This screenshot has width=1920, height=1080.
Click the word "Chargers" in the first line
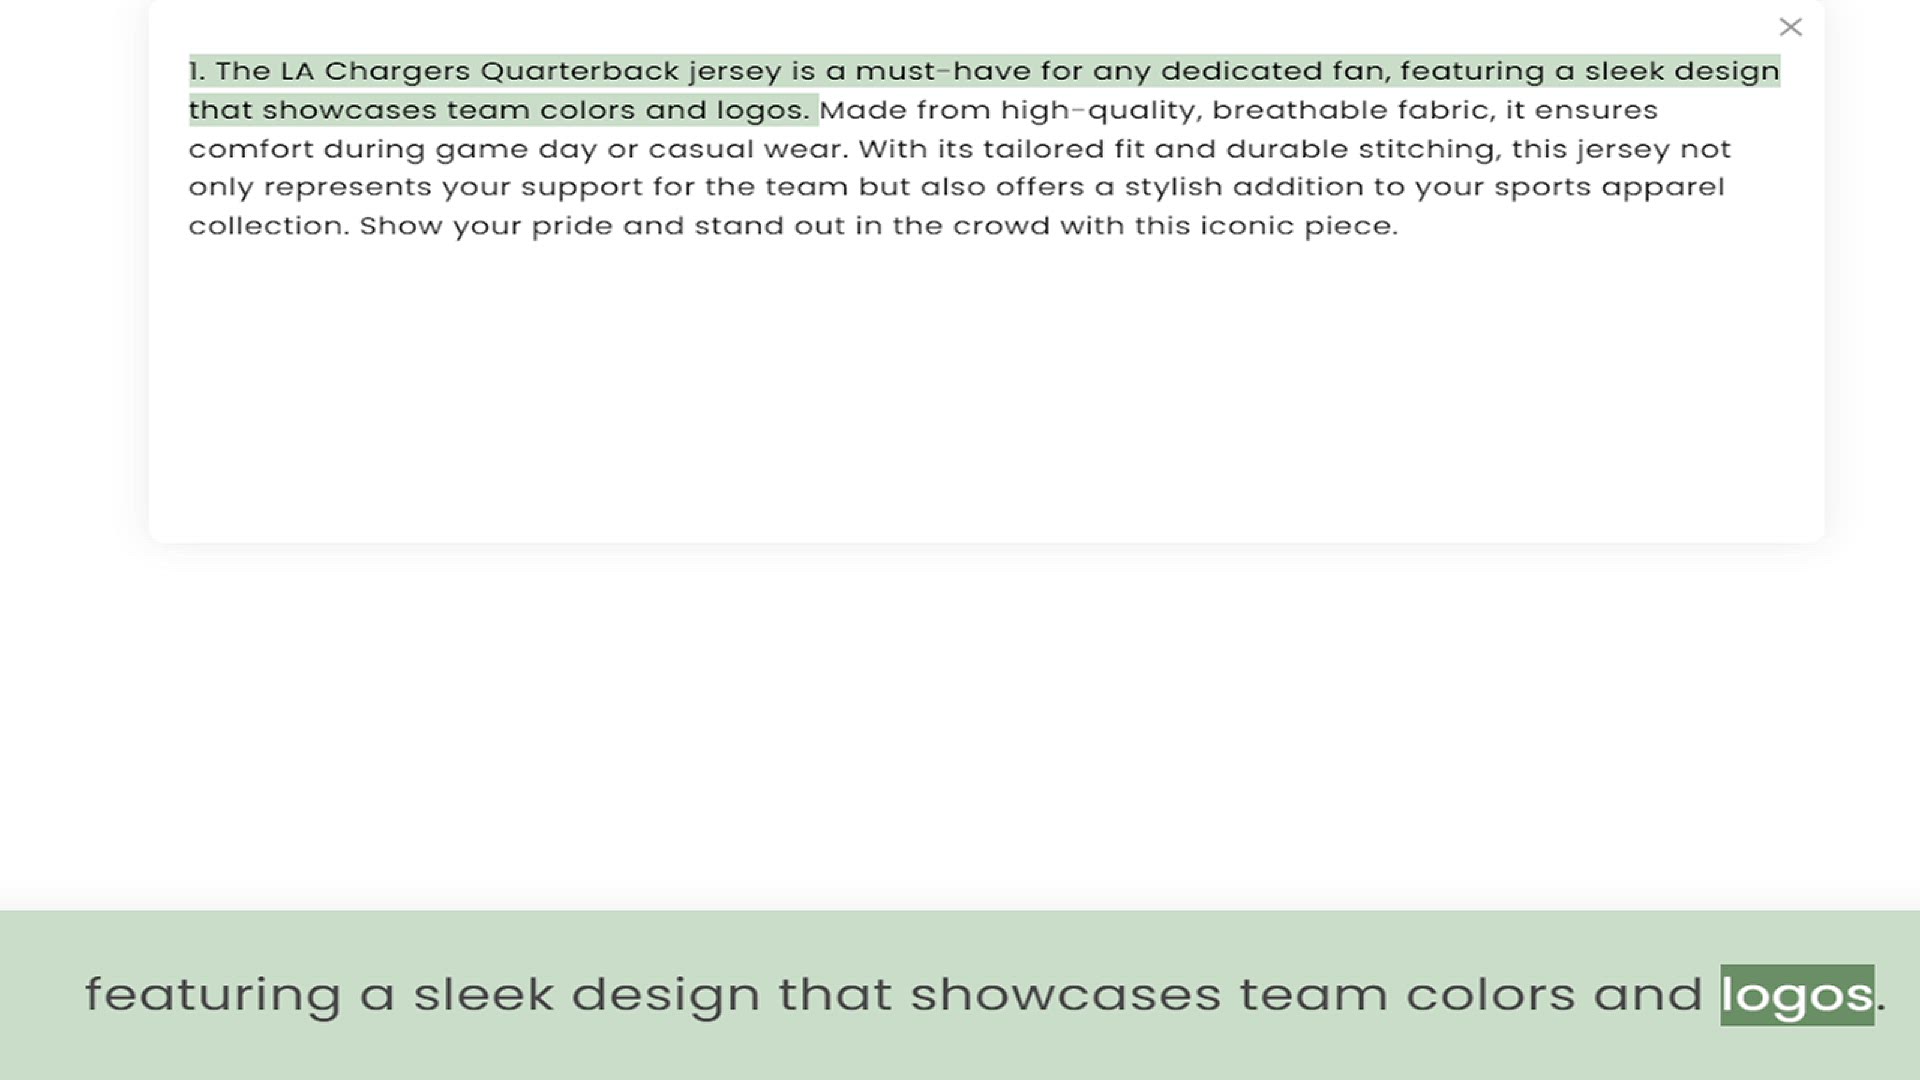(397, 71)
